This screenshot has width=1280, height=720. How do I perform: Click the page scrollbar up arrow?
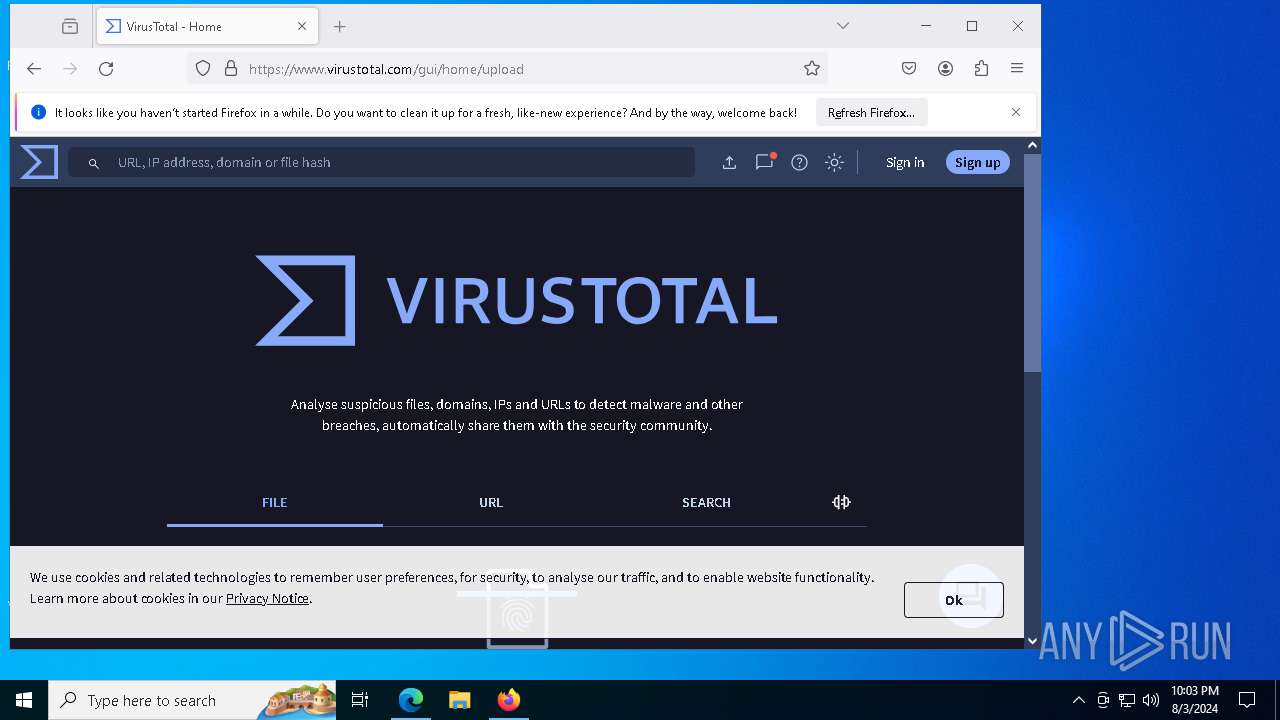tap(1032, 146)
